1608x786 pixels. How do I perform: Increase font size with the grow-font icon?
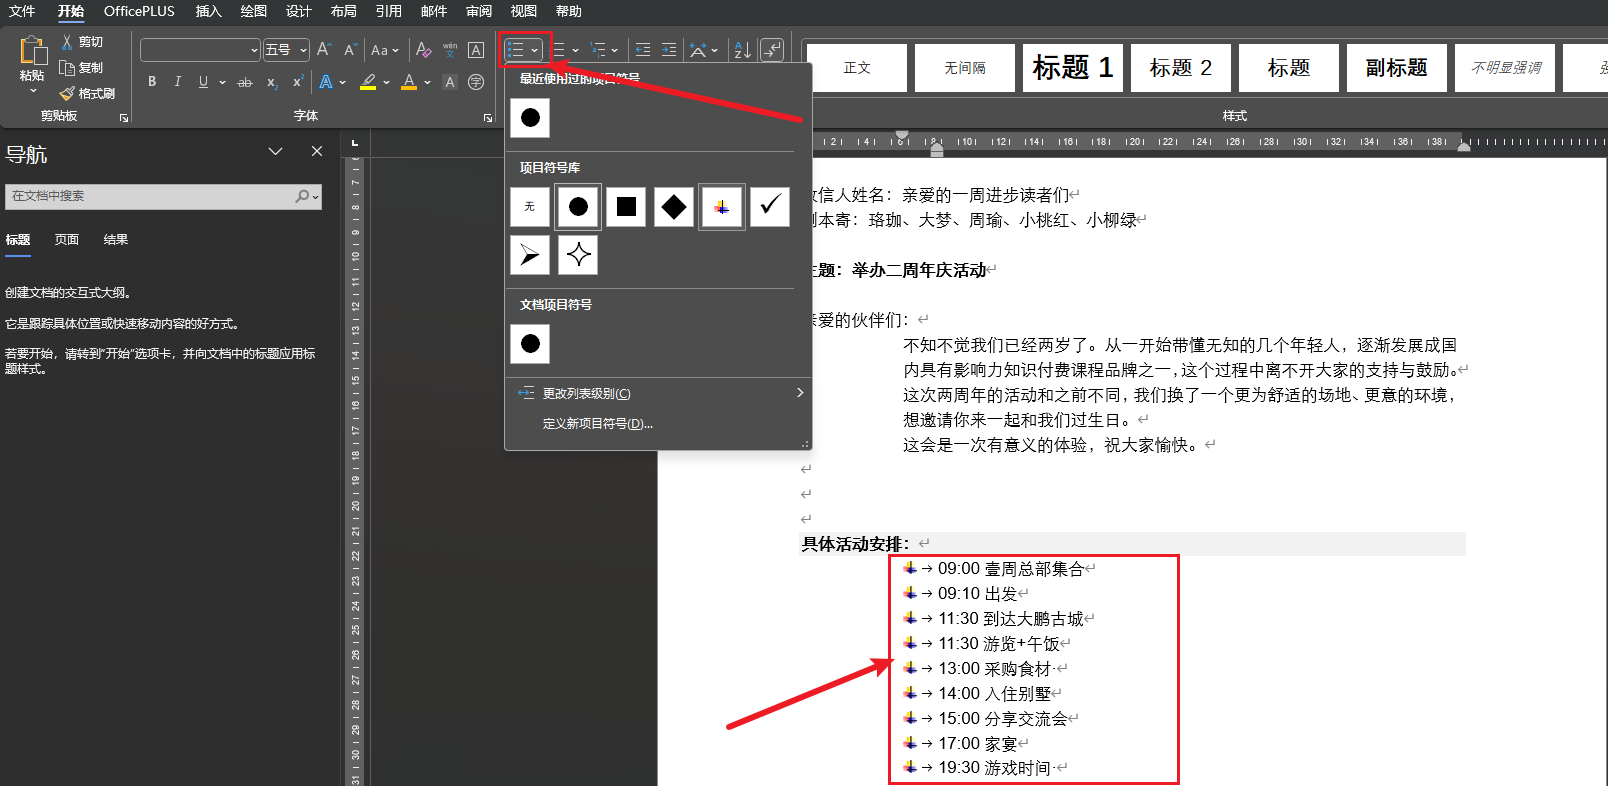[x=324, y=49]
